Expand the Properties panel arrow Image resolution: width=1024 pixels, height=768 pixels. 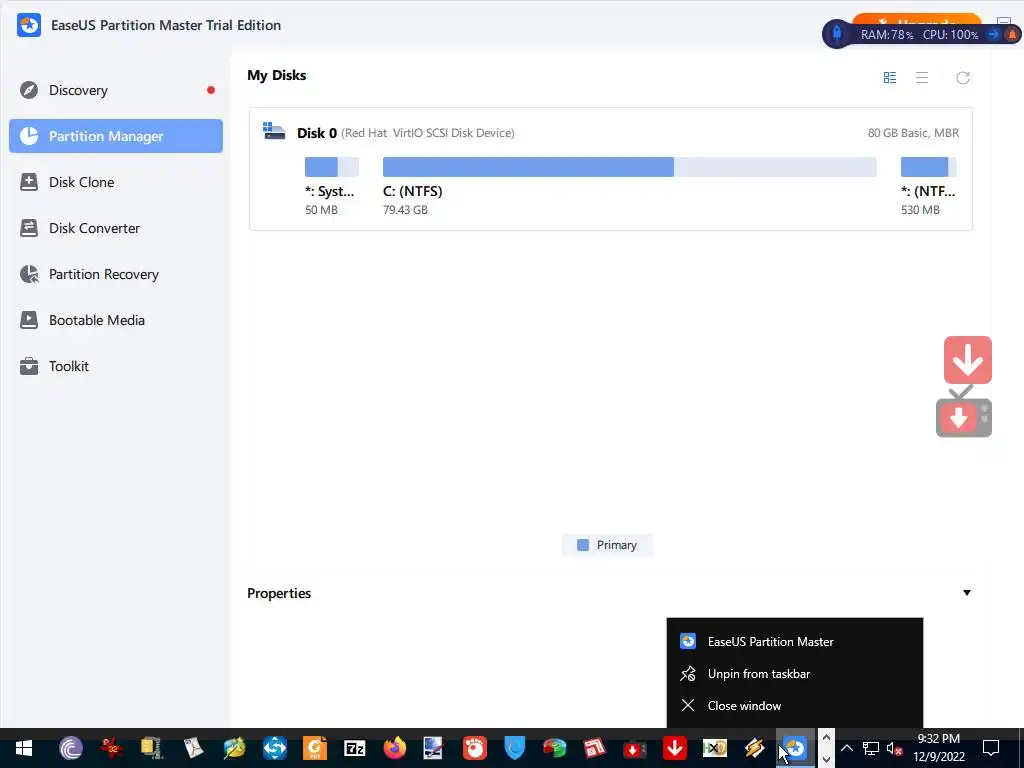(967, 592)
